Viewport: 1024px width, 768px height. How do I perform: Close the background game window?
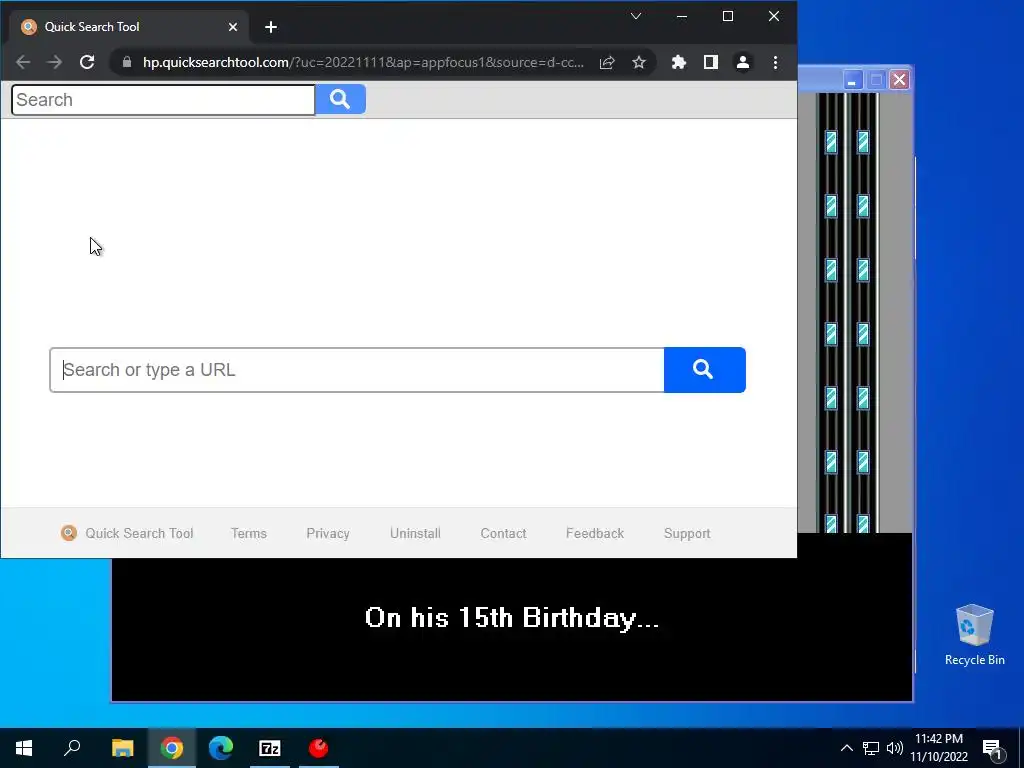(899, 80)
